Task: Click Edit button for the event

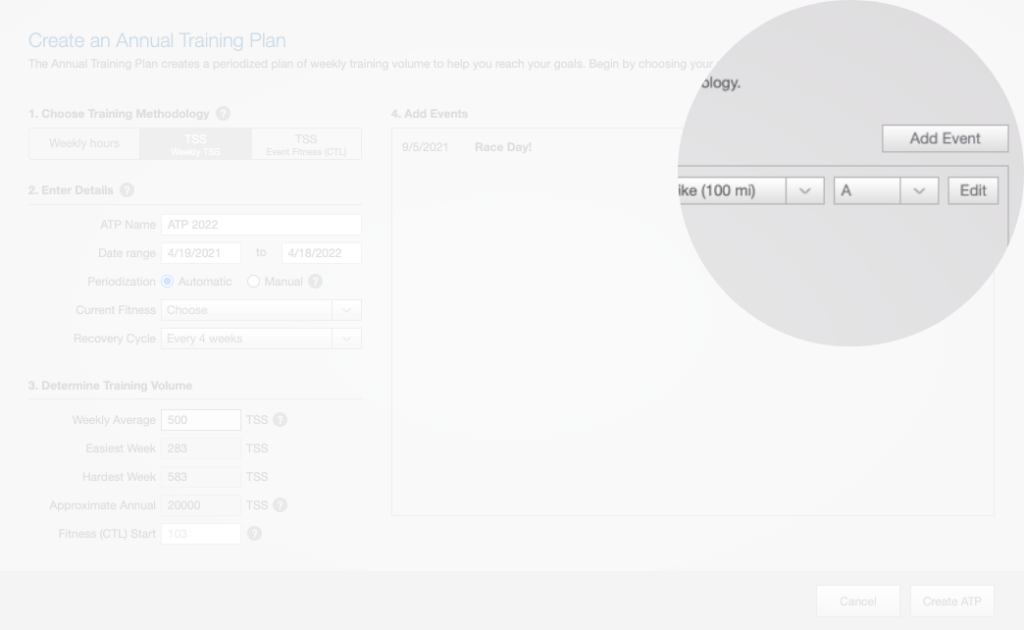Action: pyautogui.click(x=972, y=191)
